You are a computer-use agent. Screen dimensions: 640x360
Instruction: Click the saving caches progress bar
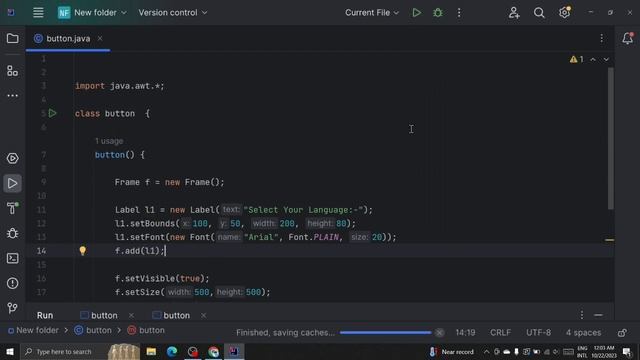click(385, 333)
